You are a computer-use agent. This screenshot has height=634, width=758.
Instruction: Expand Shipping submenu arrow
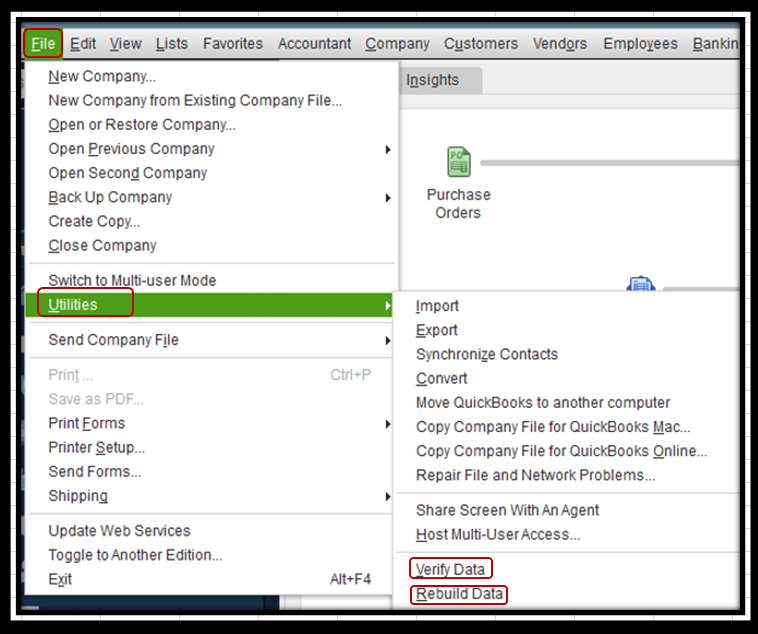388,497
